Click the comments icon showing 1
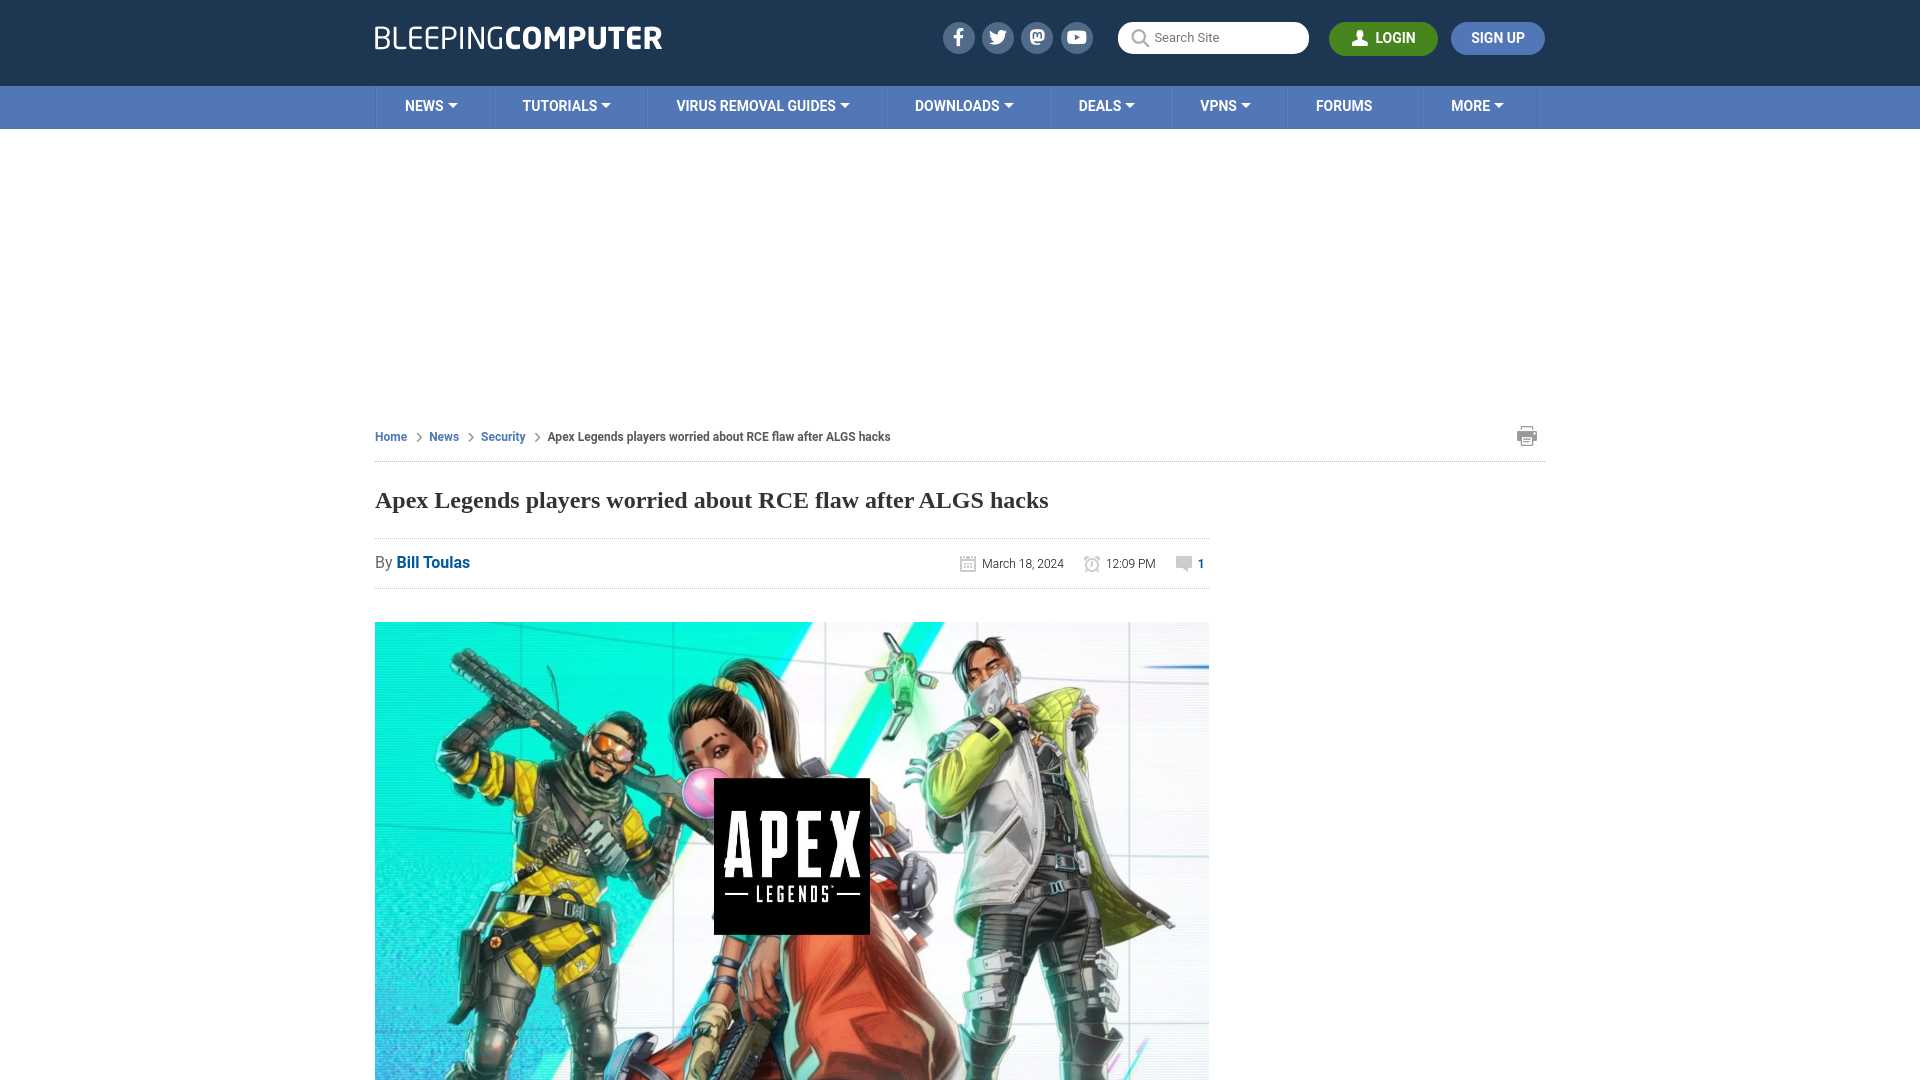The height and width of the screenshot is (1080, 1920). click(1188, 563)
